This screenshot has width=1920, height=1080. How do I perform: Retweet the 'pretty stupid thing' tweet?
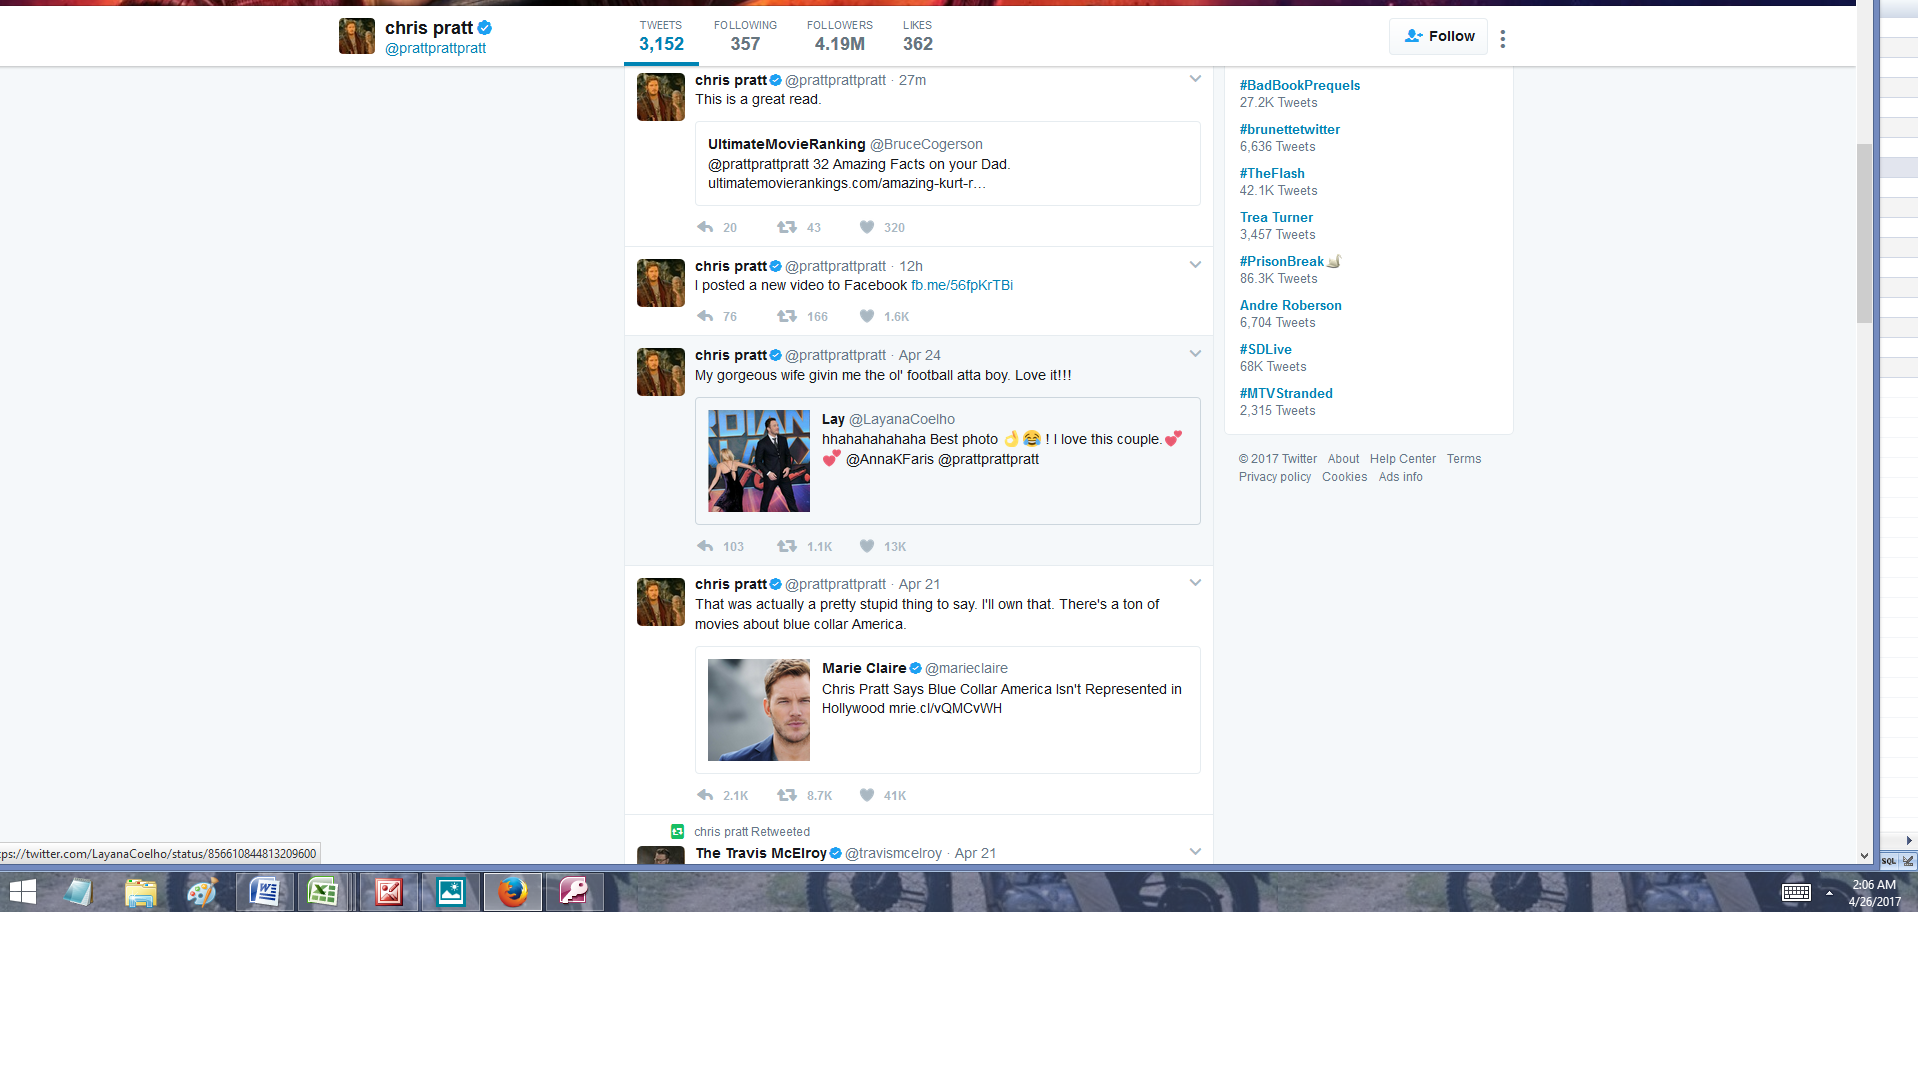point(787,796)
